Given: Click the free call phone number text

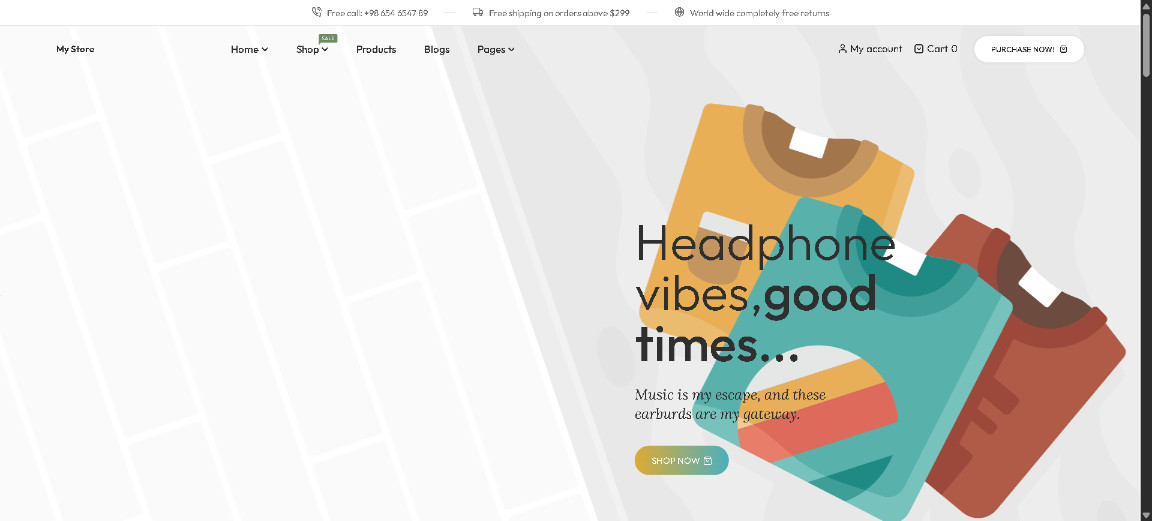Looking at the screenshot, I should [x=377, y=13].
